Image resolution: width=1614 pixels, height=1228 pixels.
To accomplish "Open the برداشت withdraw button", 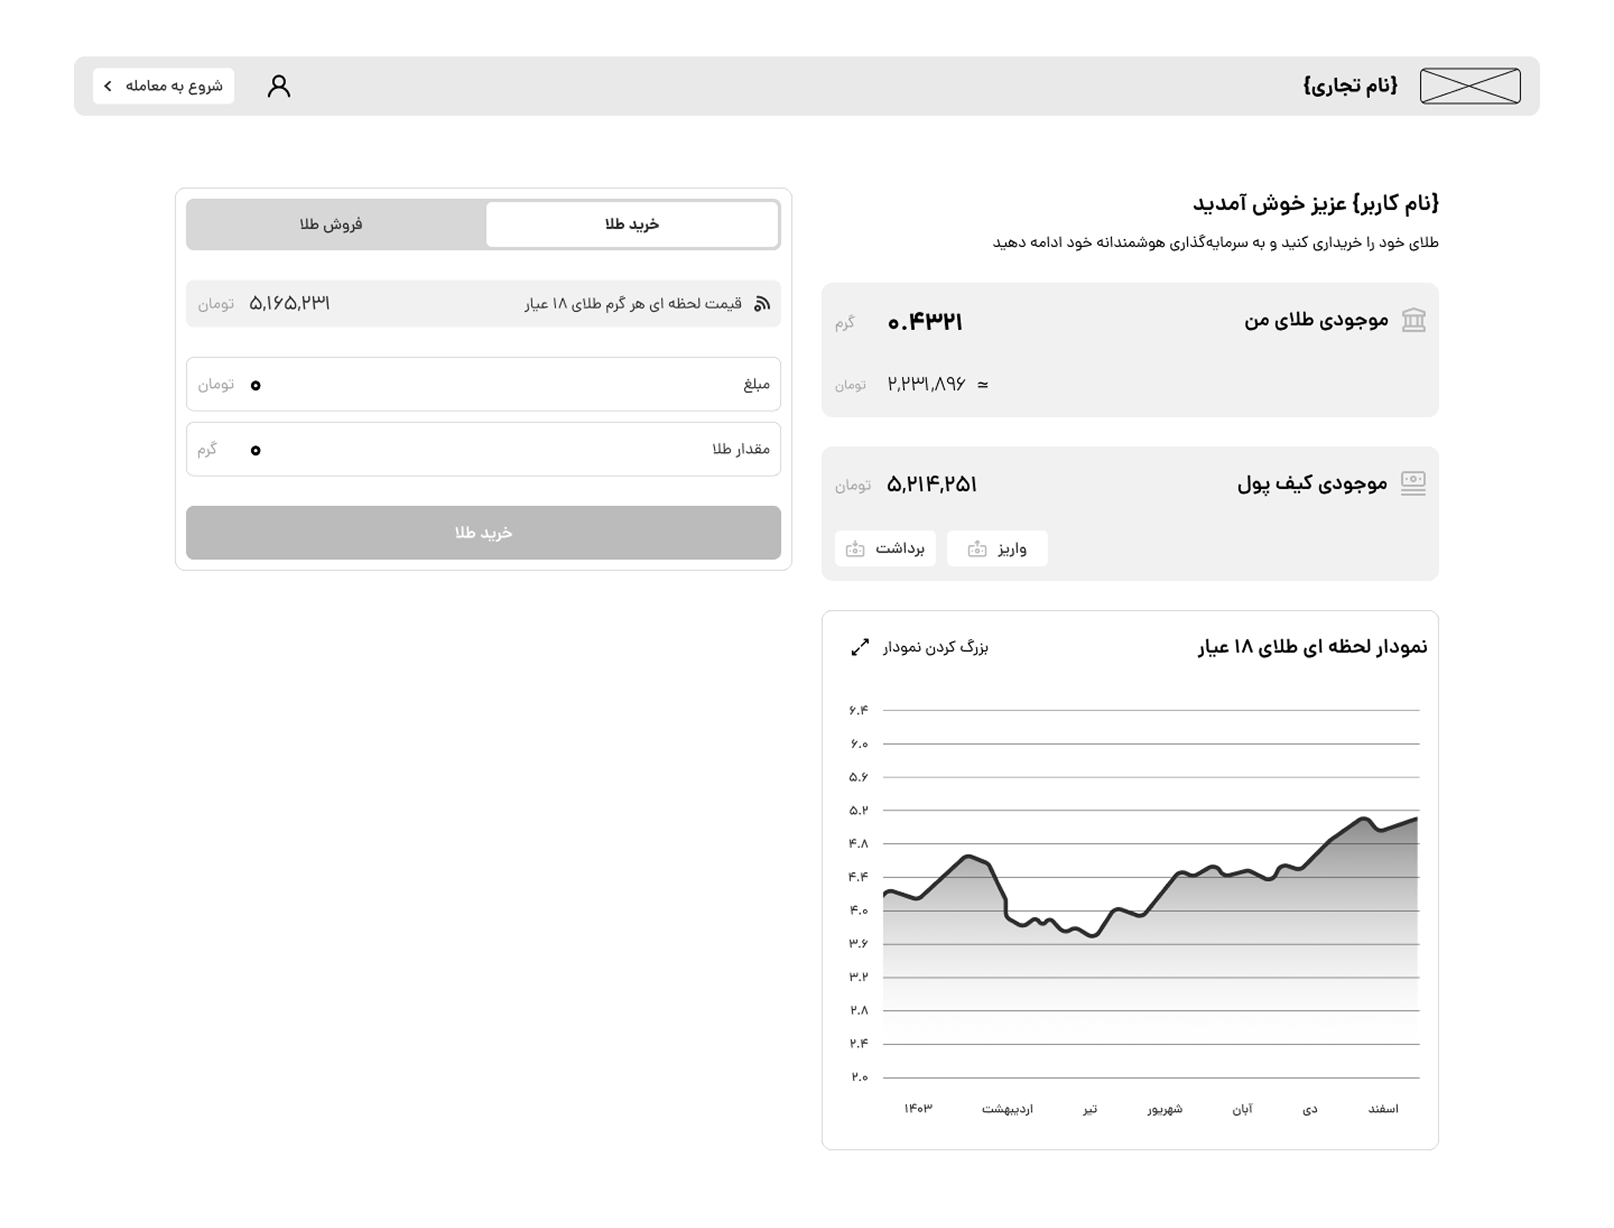I will [x=886, y=548].
